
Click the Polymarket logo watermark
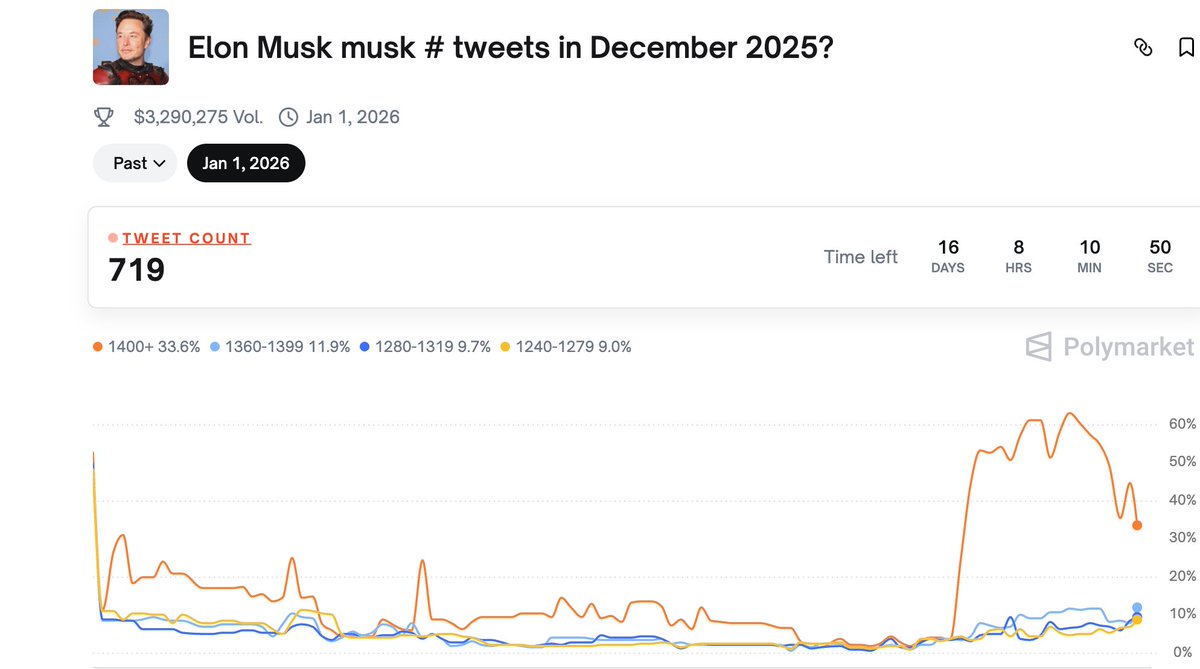[x=1110, y=347]
